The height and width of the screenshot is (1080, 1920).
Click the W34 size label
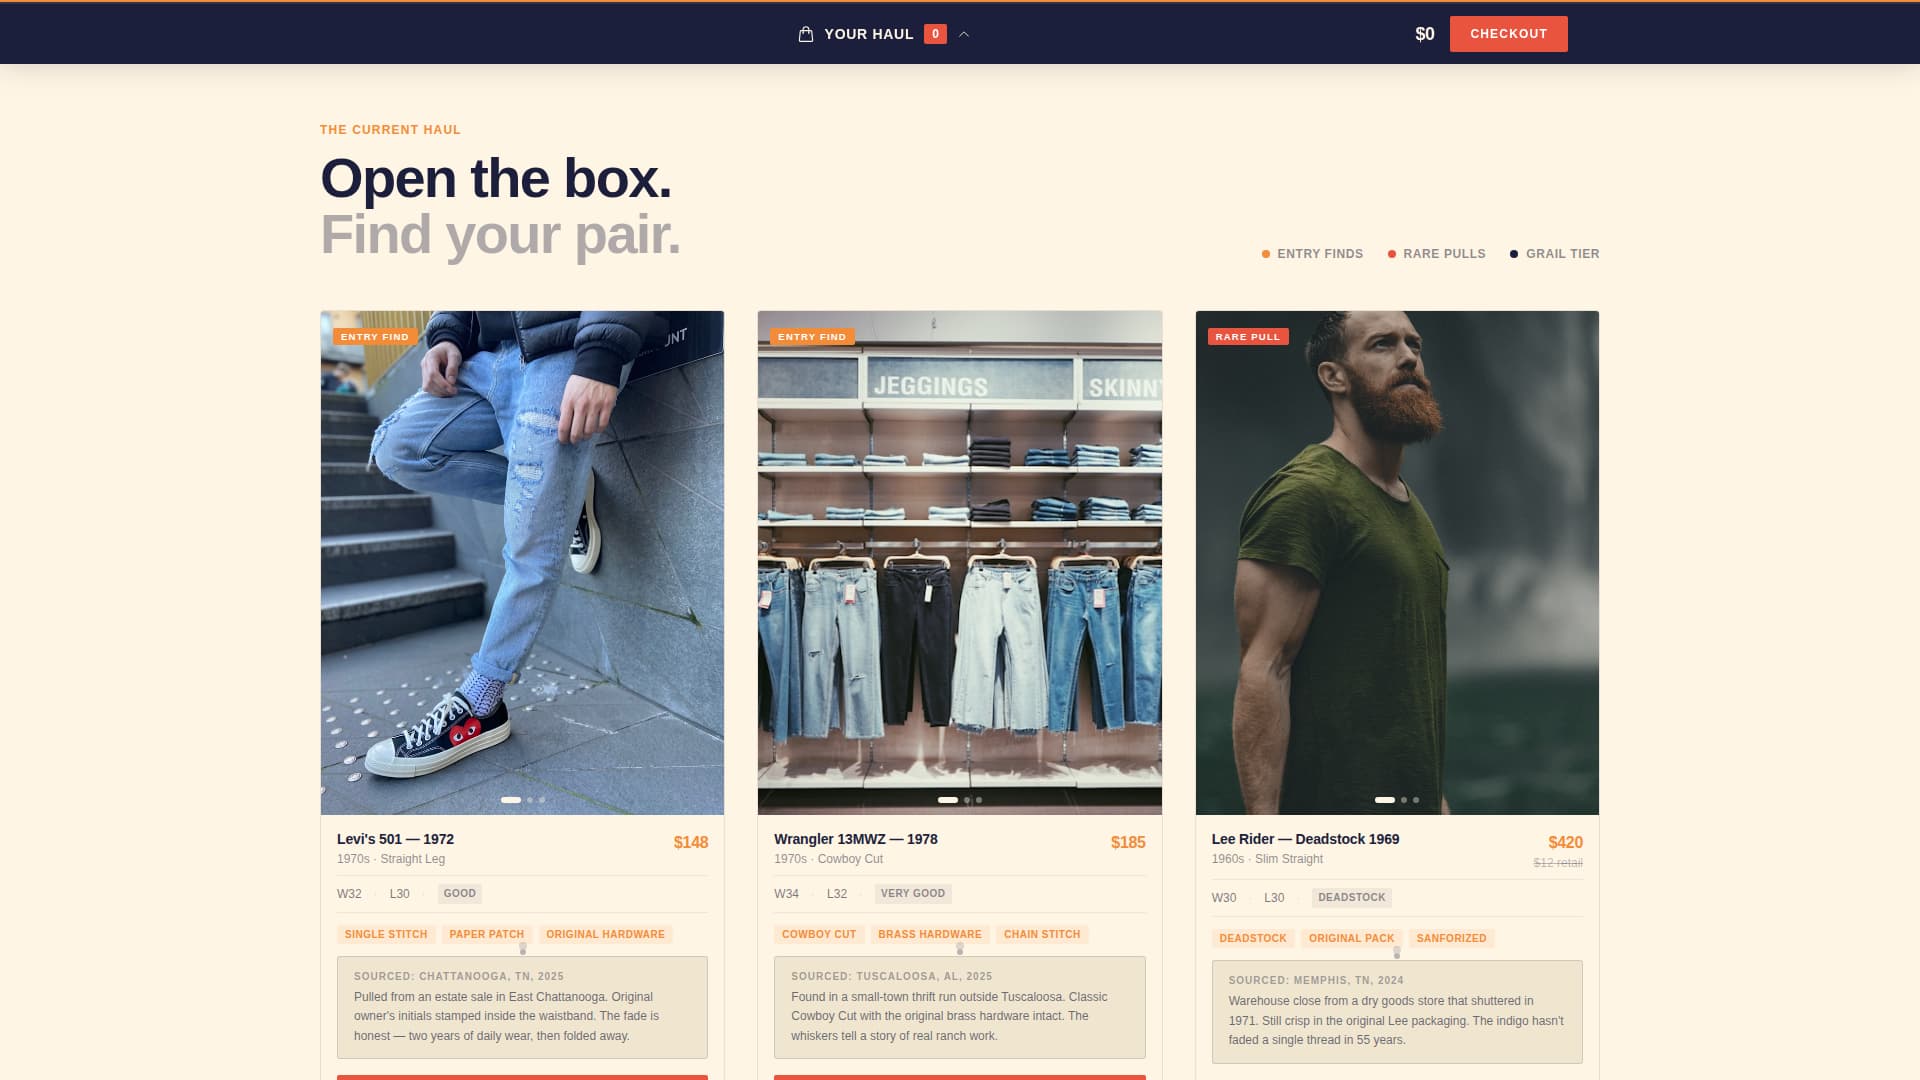point(786,894)
